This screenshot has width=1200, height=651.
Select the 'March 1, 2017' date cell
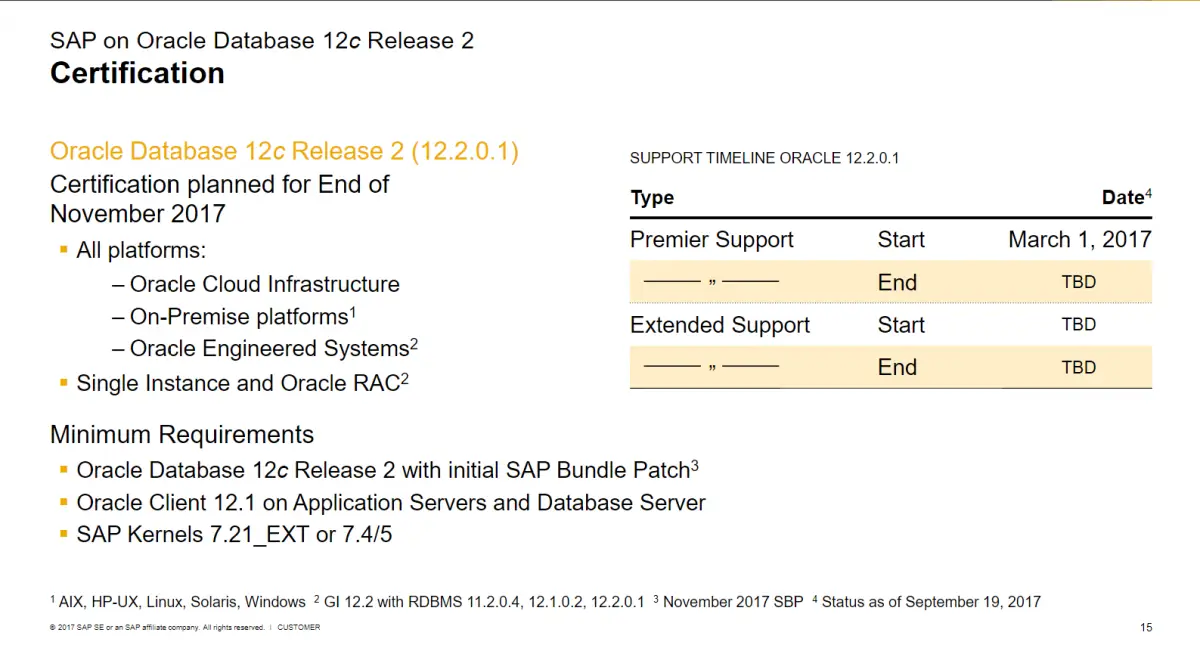[1080, 240]
